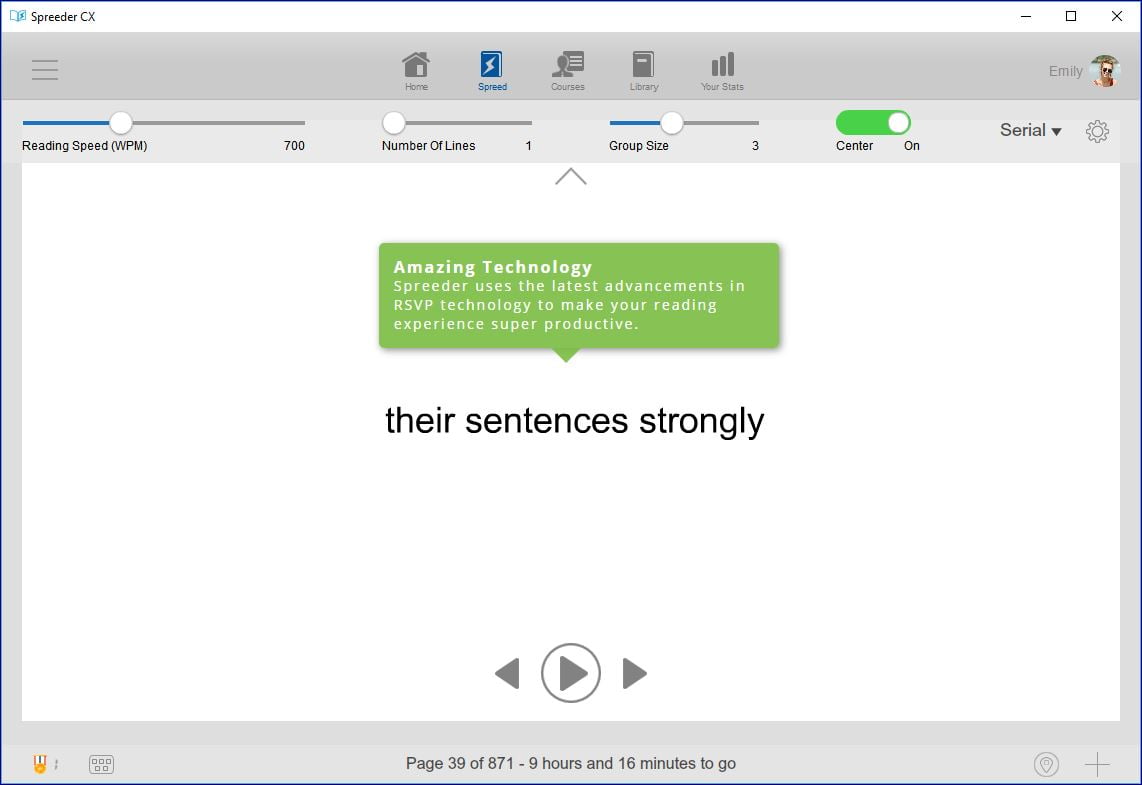The height and width of the screenshot is (785, 1142).
Task: Collapse the settings bar with up chevron
Action: (570, 177)
